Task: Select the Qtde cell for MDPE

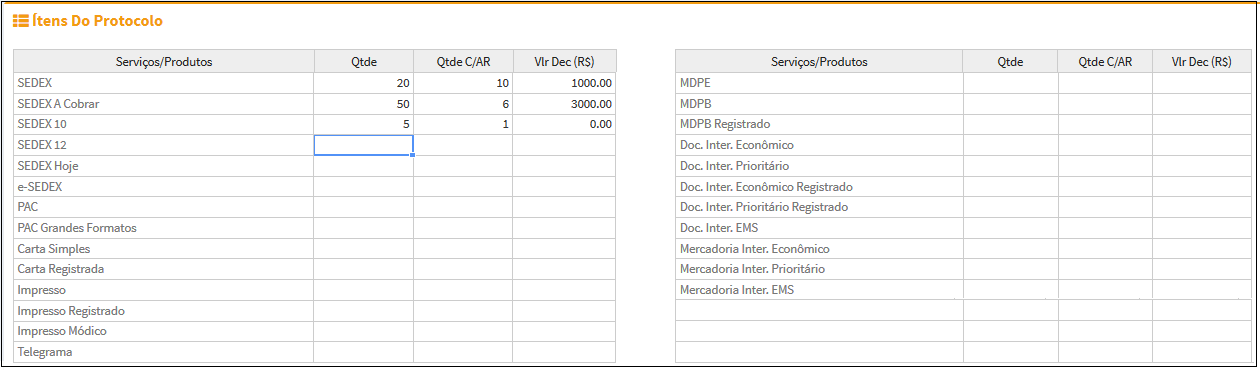Action: tap(1010, 83)
